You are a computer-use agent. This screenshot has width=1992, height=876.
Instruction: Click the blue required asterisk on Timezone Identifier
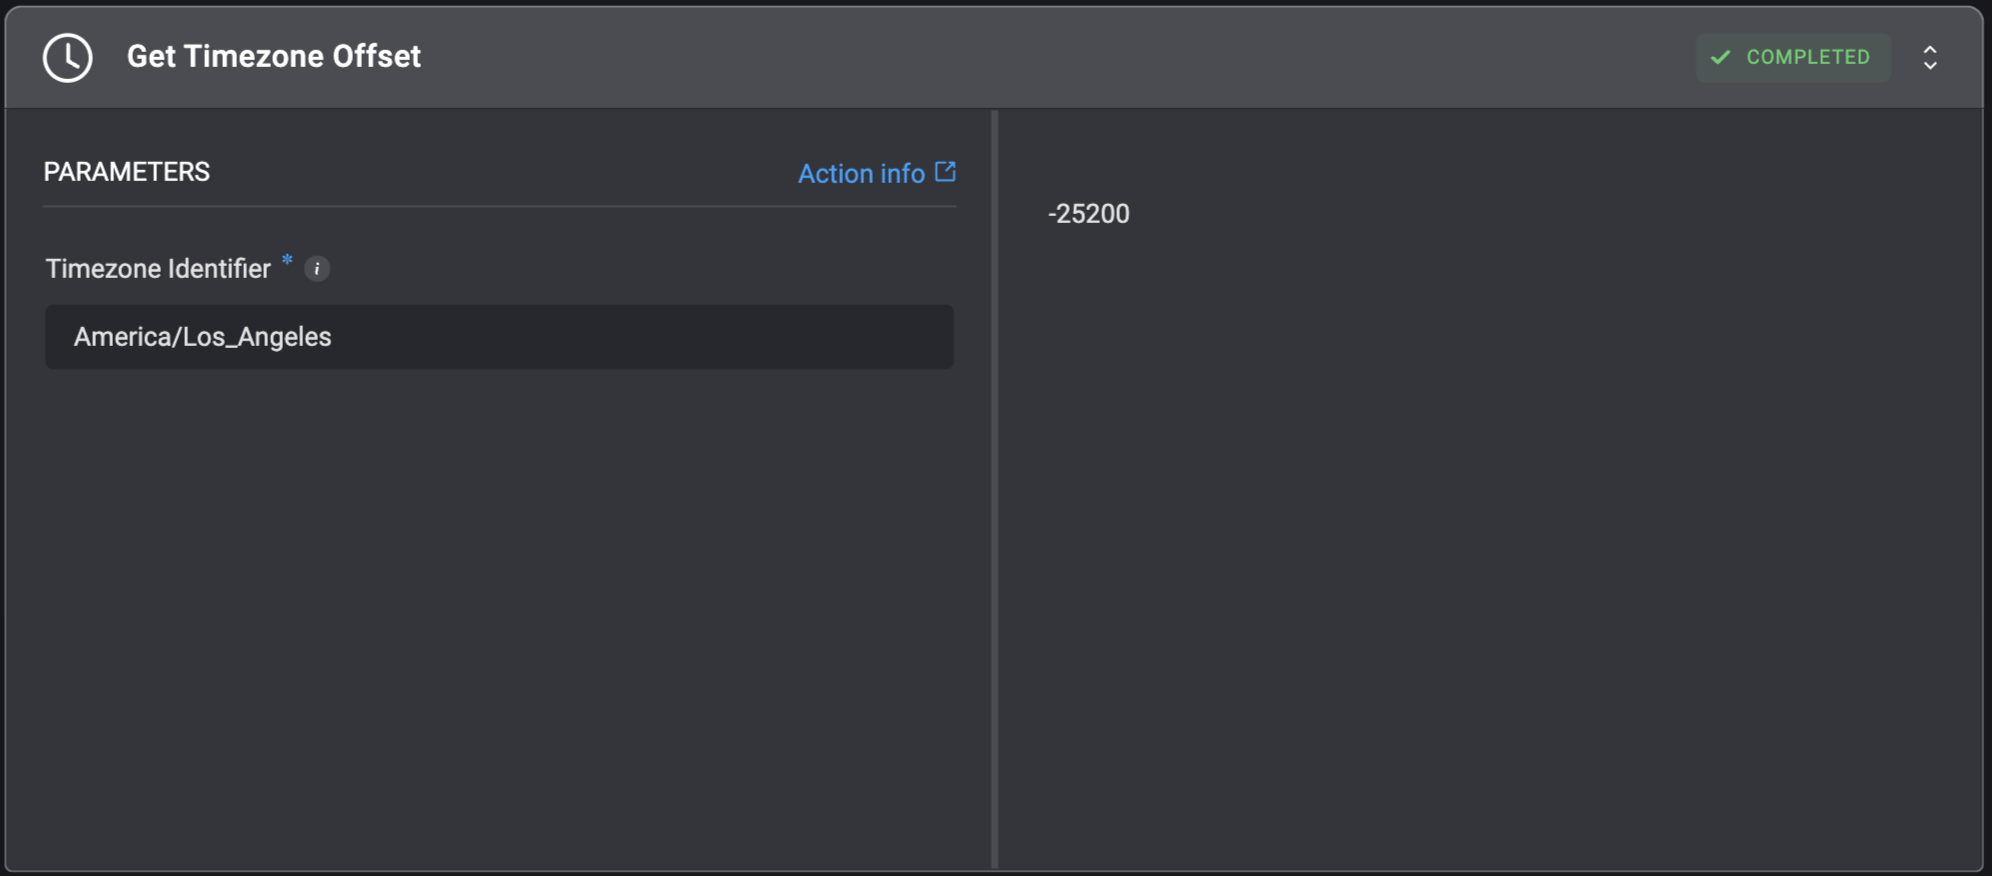(x=287, y=260)
